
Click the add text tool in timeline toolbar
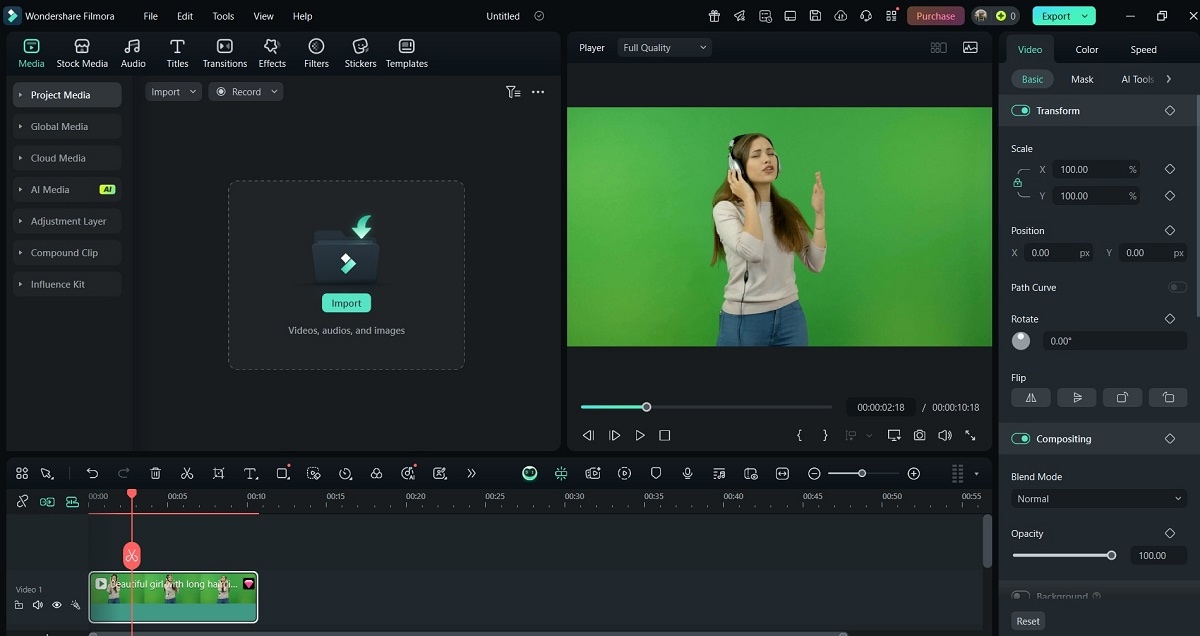click(251, 473)
